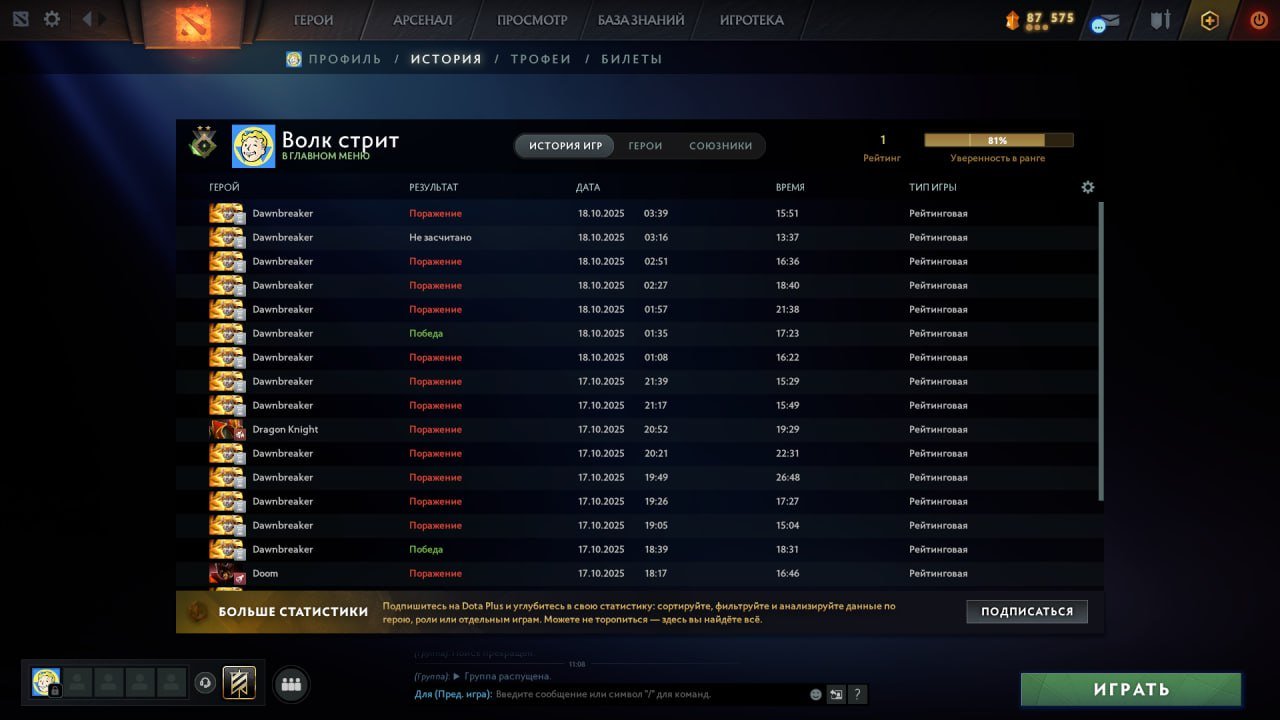The image size is (1280, 720).
Task: Open the mail icon in top bar
Action: click(1105, 21)
